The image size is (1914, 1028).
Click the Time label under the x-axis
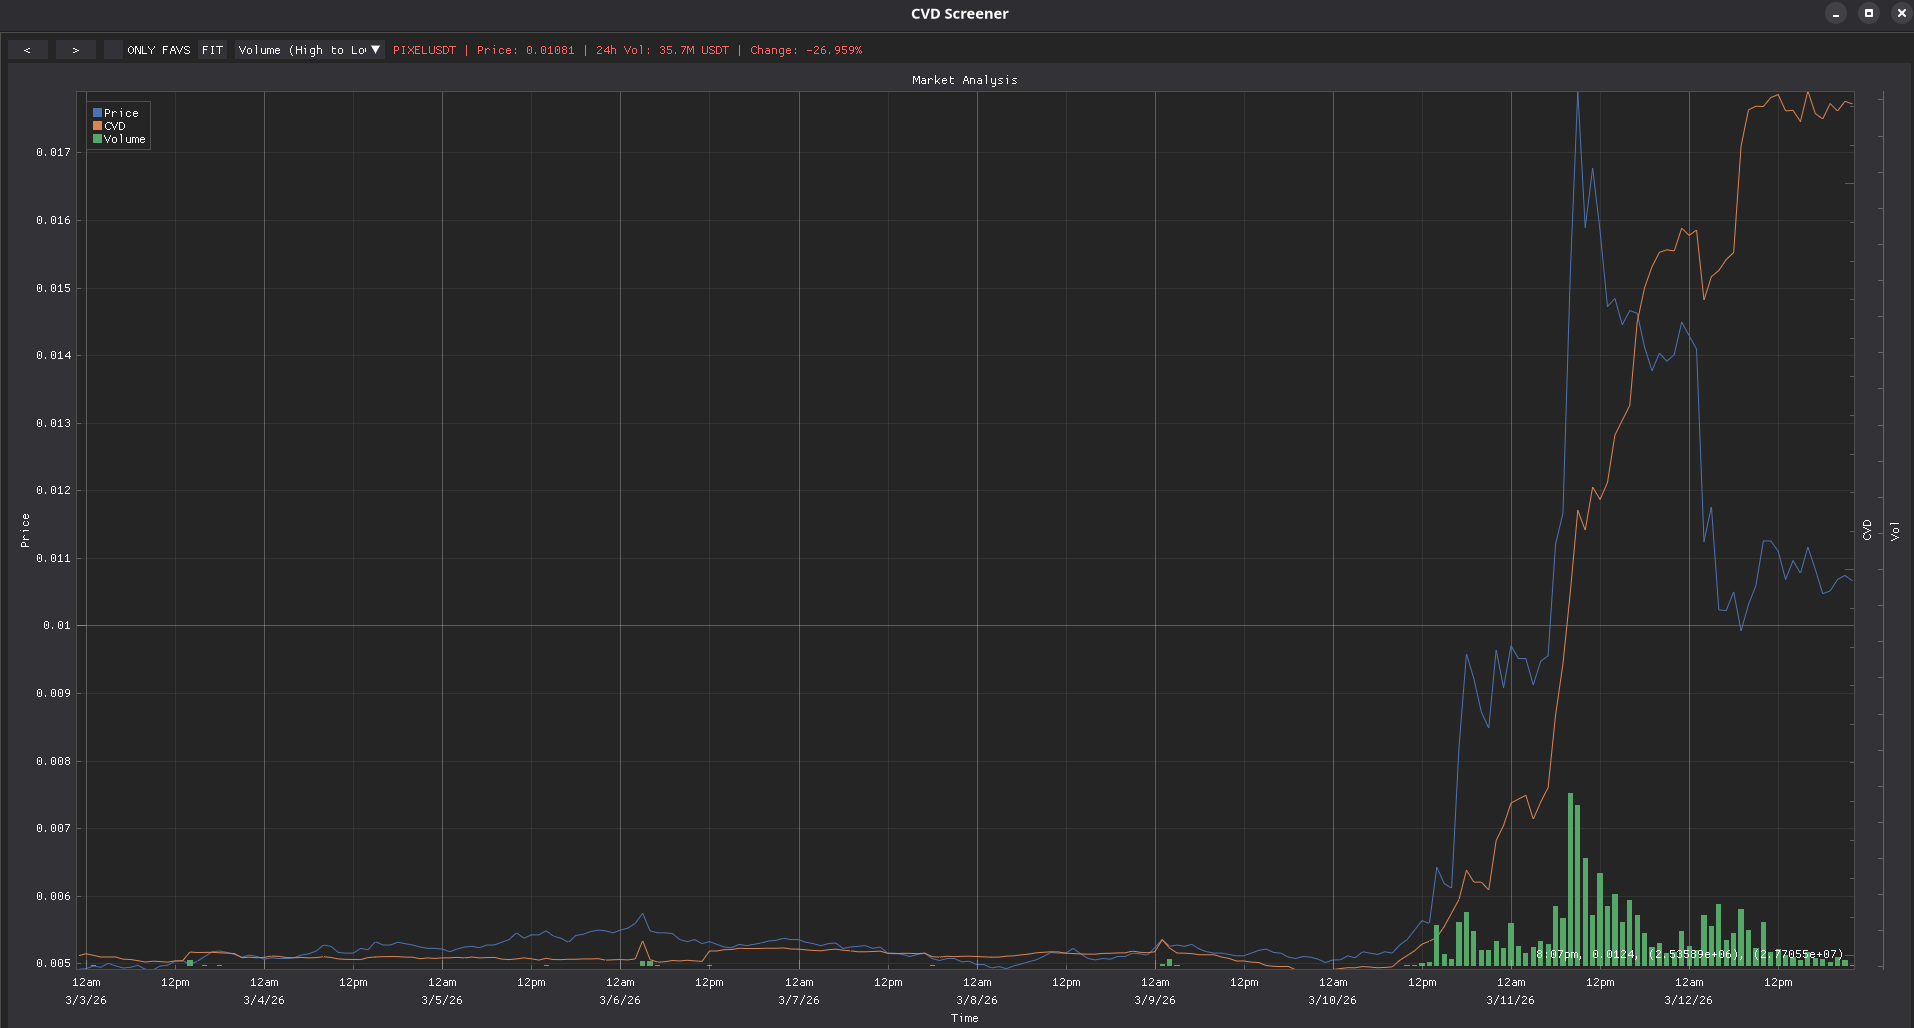coord(964,1018)
